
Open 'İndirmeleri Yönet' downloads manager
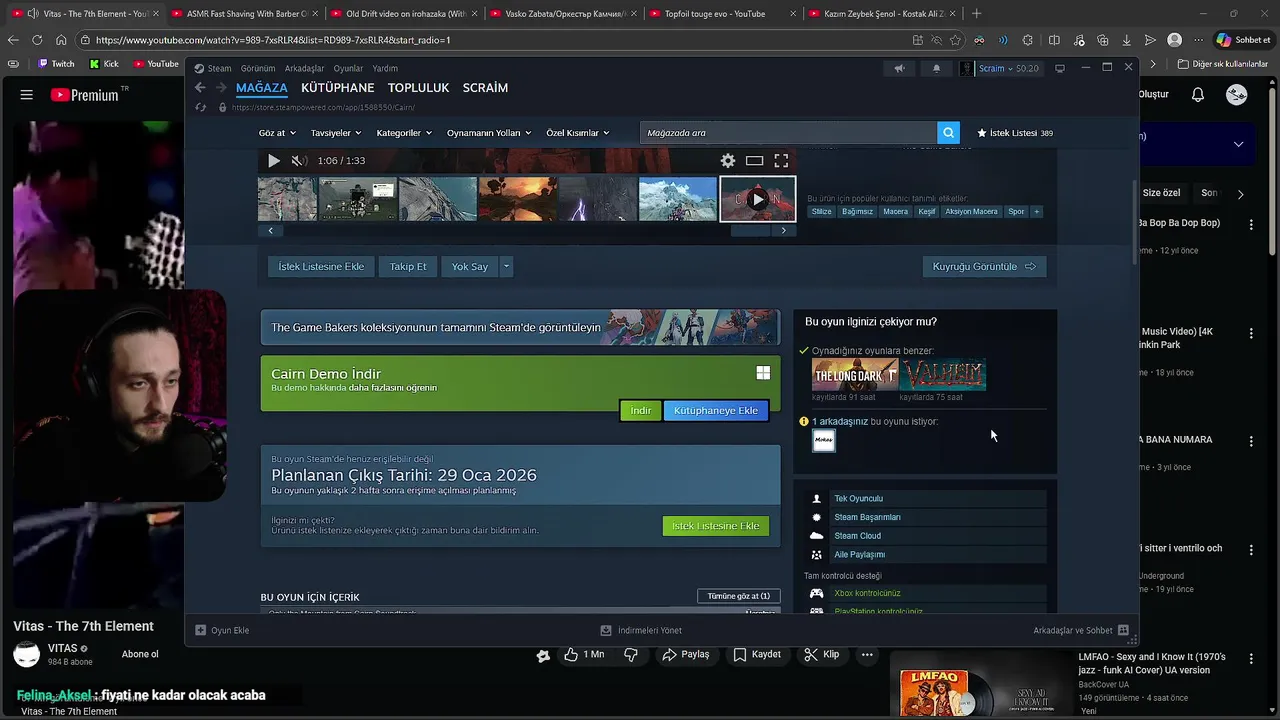pyautogui.click(x=641, y=631)
